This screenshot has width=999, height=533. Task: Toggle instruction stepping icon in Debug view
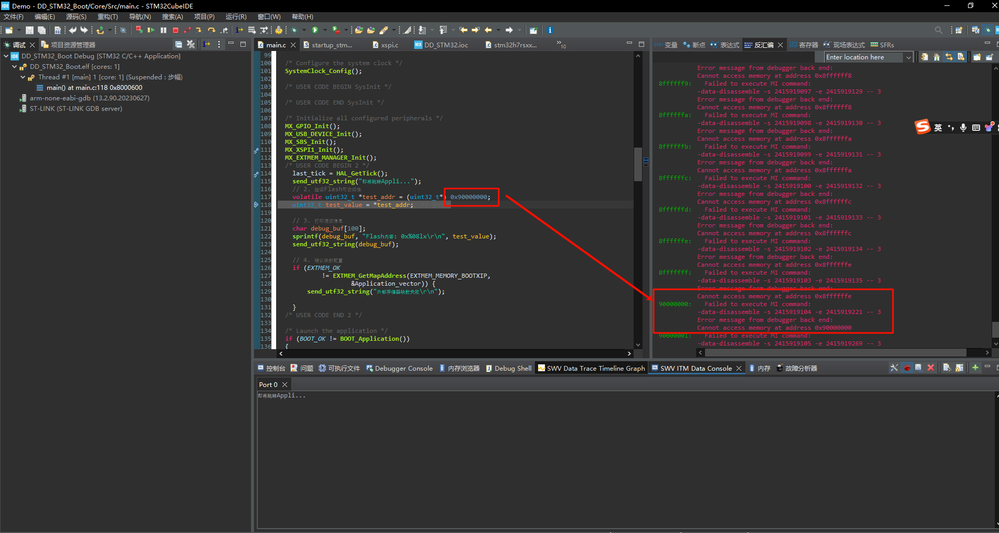pyautogui.click(x=206, y=45)
